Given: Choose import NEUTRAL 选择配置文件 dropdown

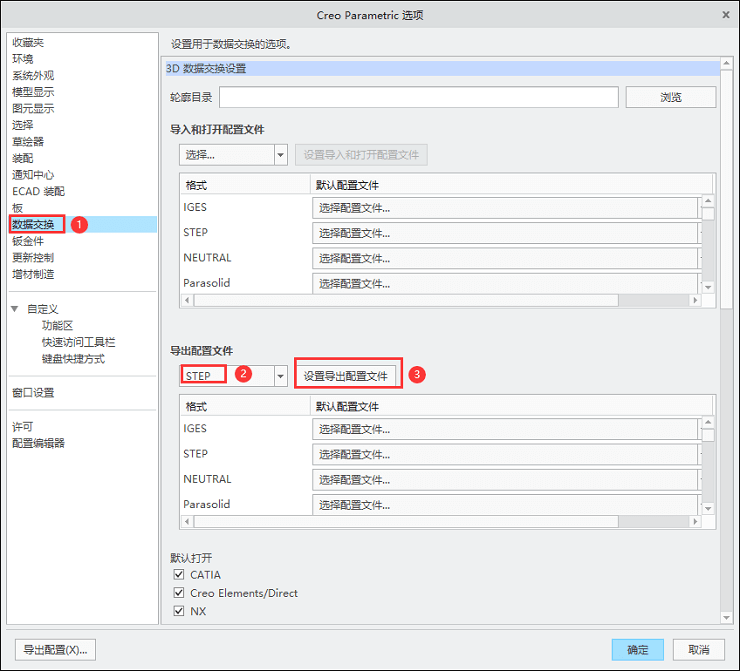Looking at the screenshot, I should pos(505,259).
